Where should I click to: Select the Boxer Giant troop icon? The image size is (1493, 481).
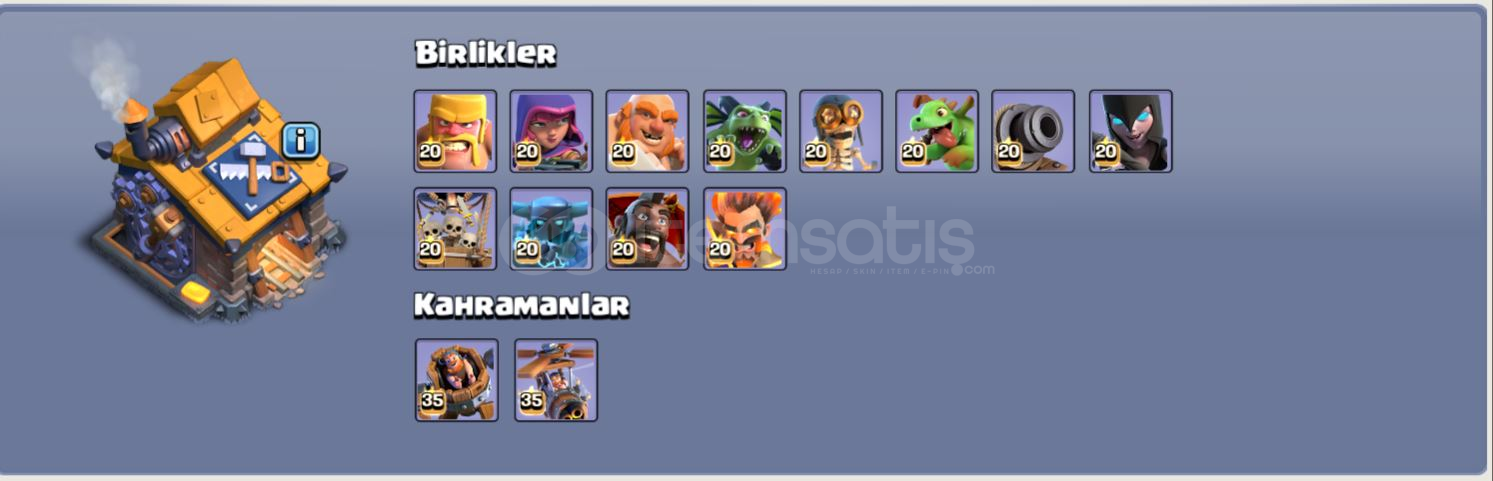(647, 131)
